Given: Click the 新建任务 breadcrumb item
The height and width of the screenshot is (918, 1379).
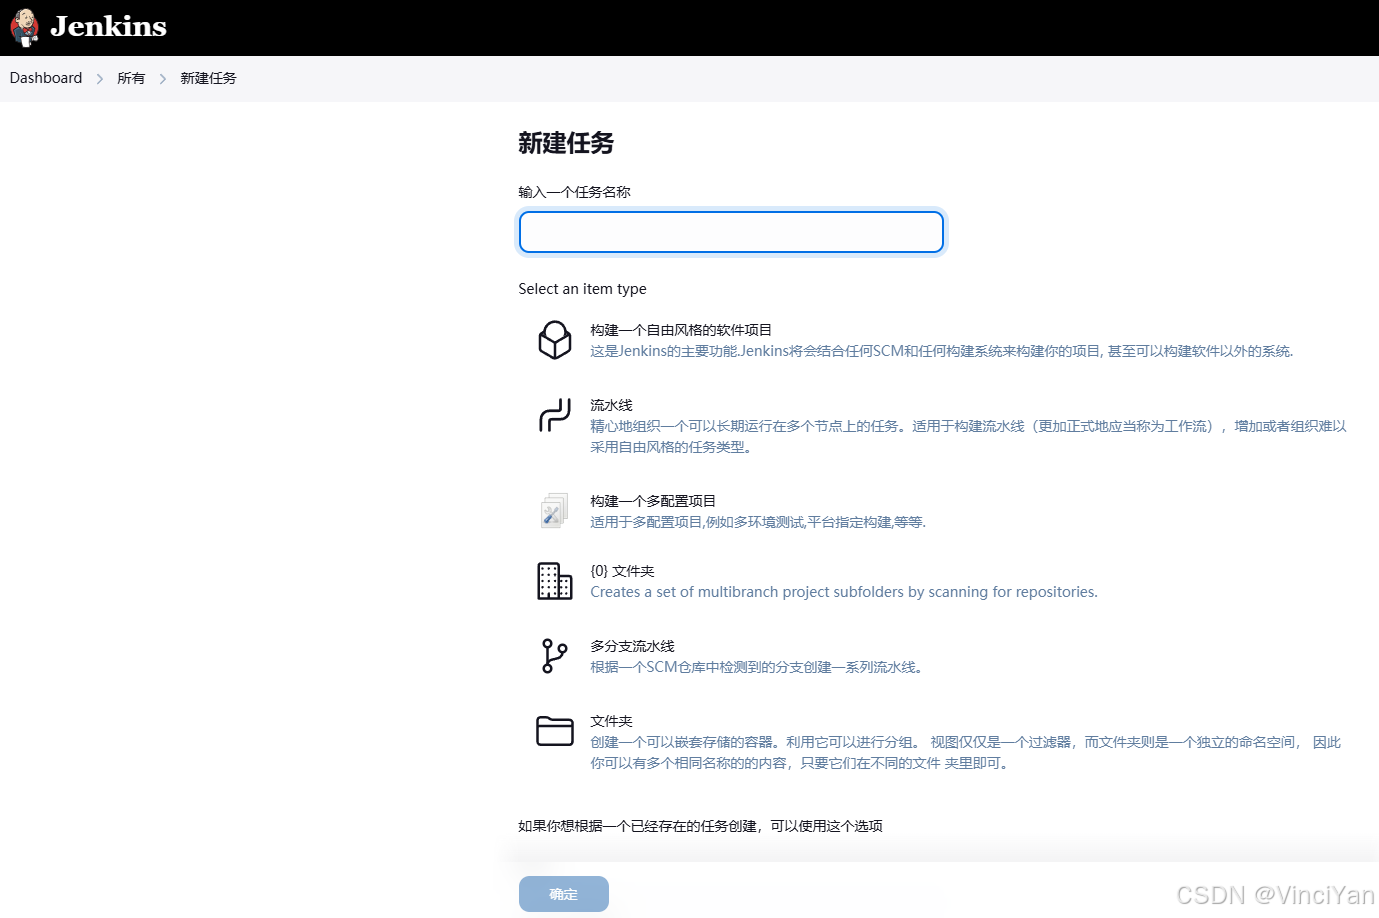Looking at the screenshot, I should (x=208, y=78).
